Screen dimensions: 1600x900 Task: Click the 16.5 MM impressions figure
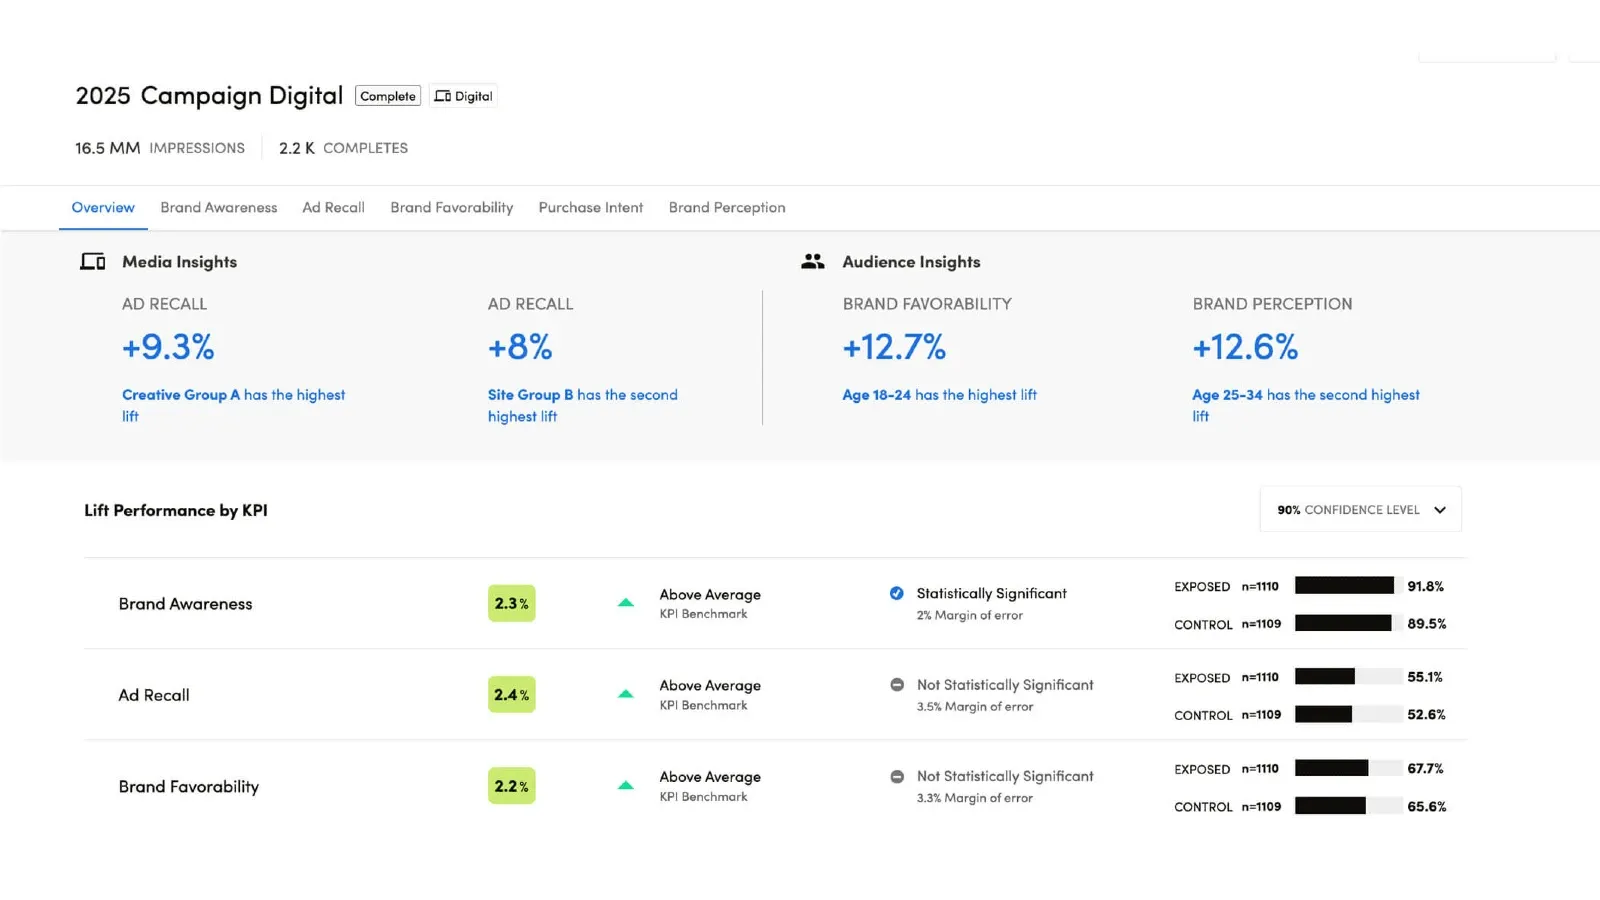click(x=108, y=148)
